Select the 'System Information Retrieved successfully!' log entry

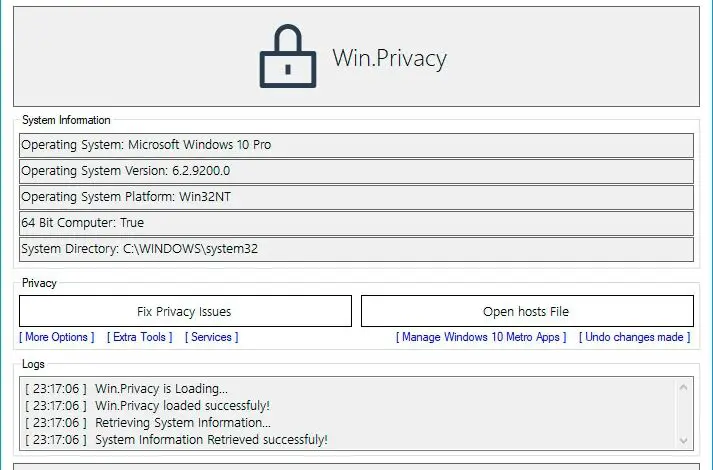211,440
